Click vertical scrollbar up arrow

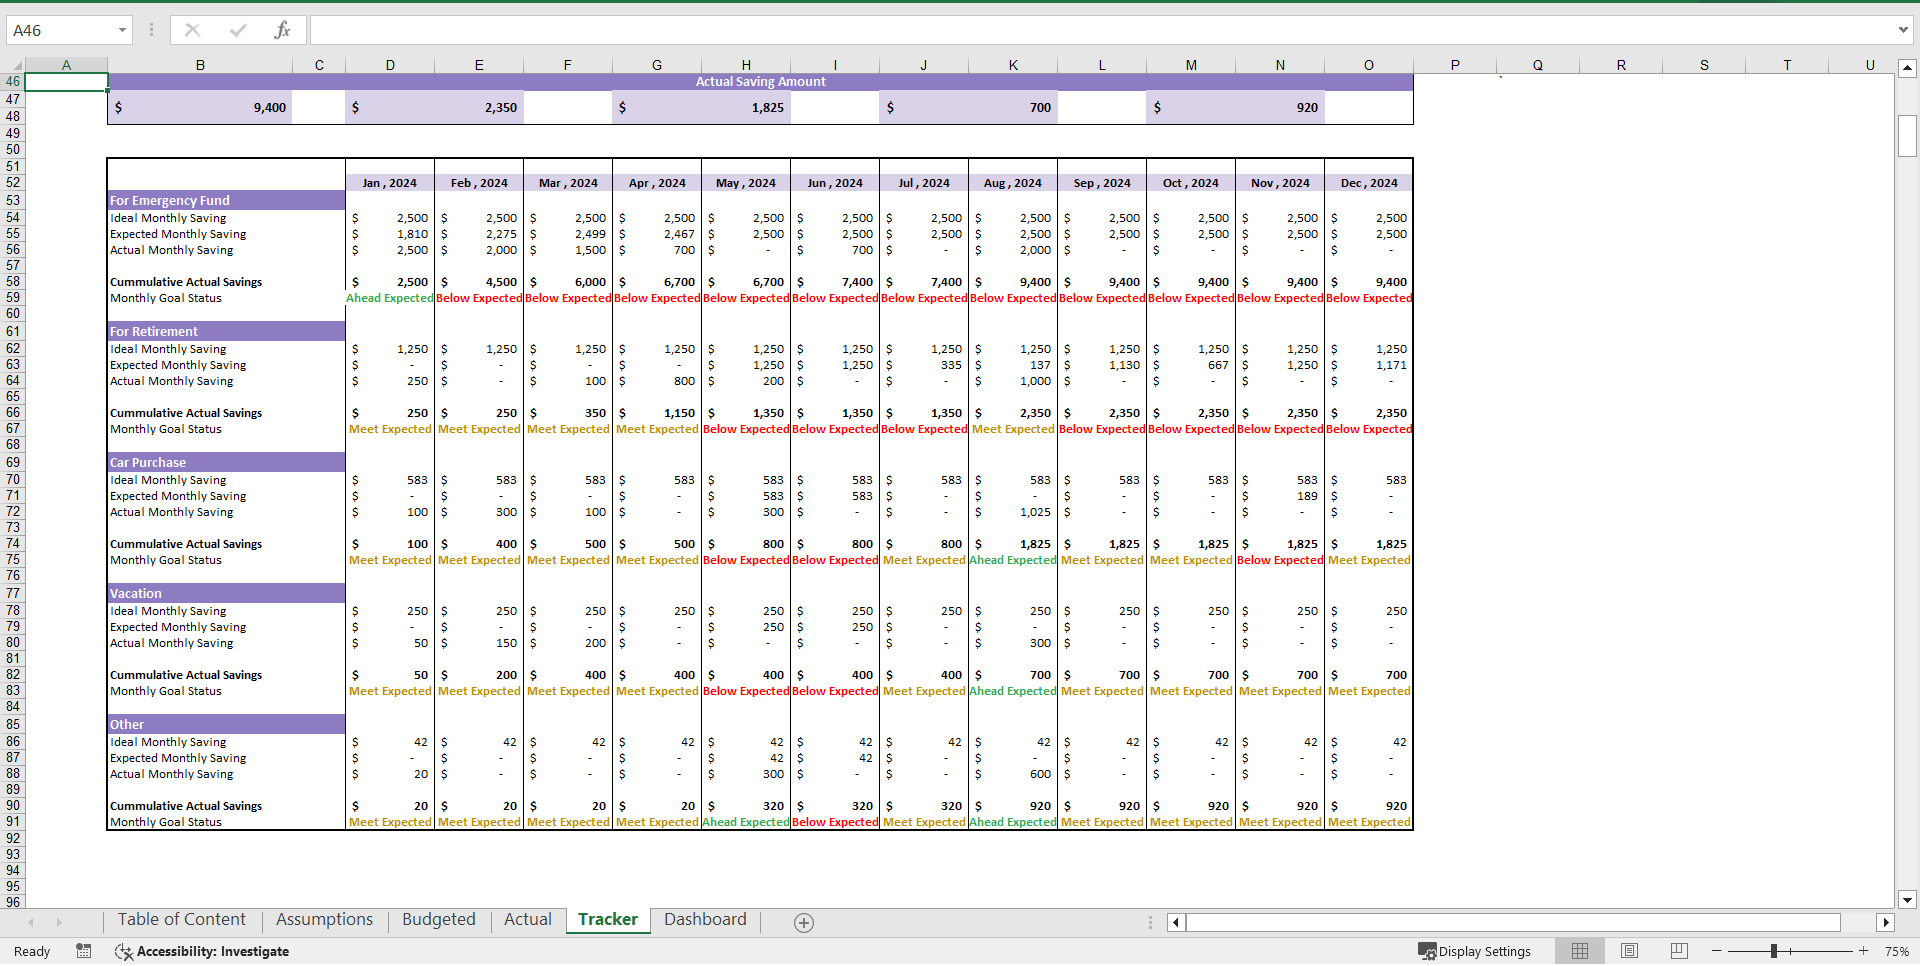click(x=1907, y=68)
